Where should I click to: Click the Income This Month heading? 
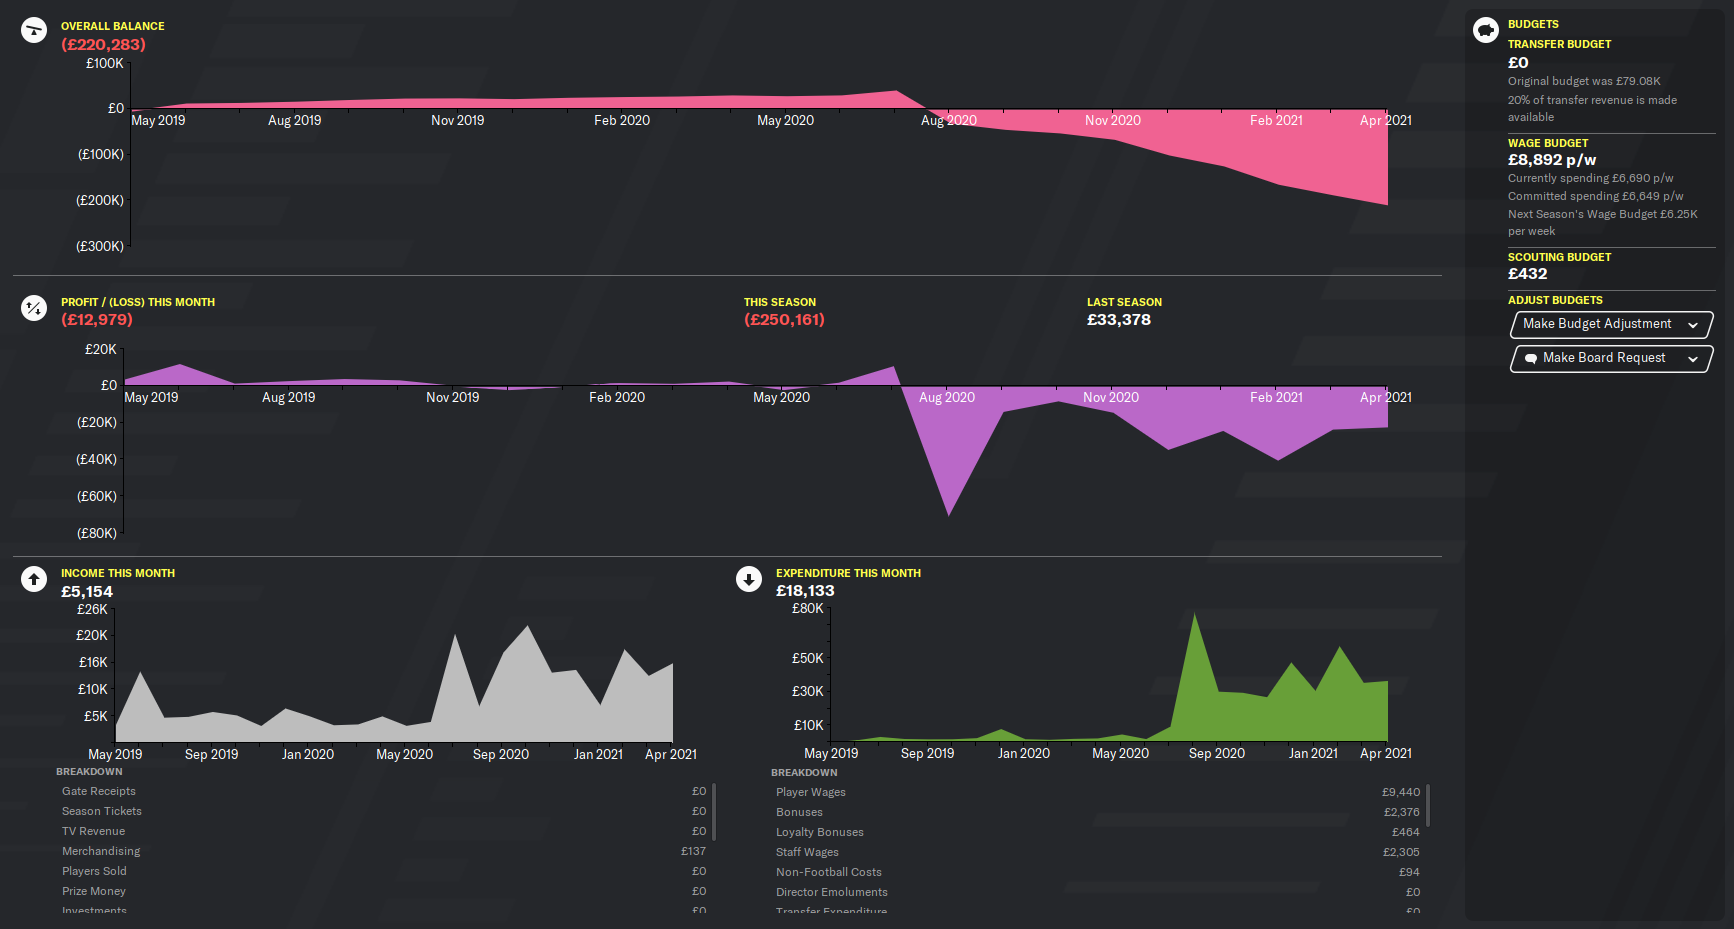tap(118, 573)
